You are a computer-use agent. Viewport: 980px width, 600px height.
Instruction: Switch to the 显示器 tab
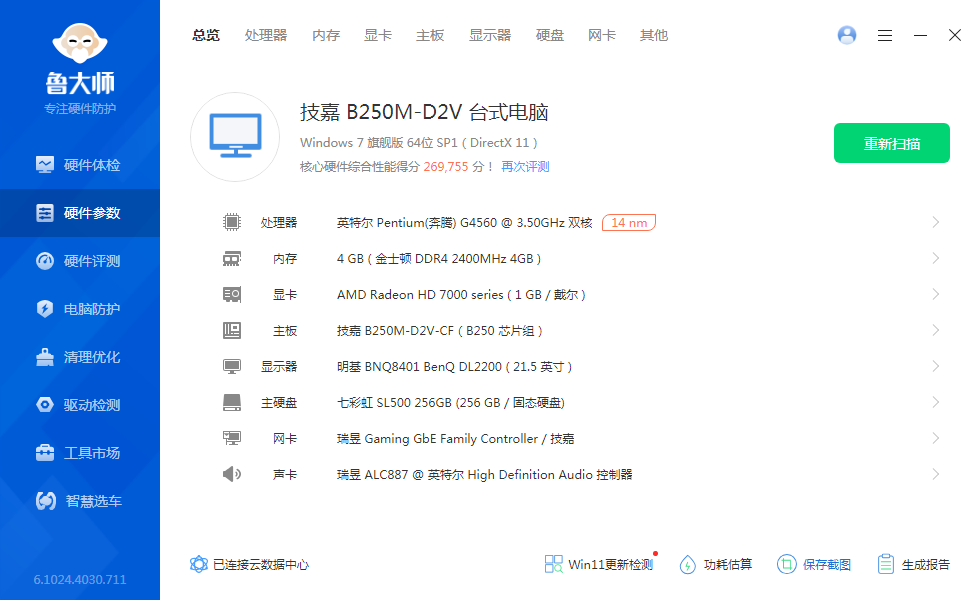pyautogui.click(x=490, y=35)
